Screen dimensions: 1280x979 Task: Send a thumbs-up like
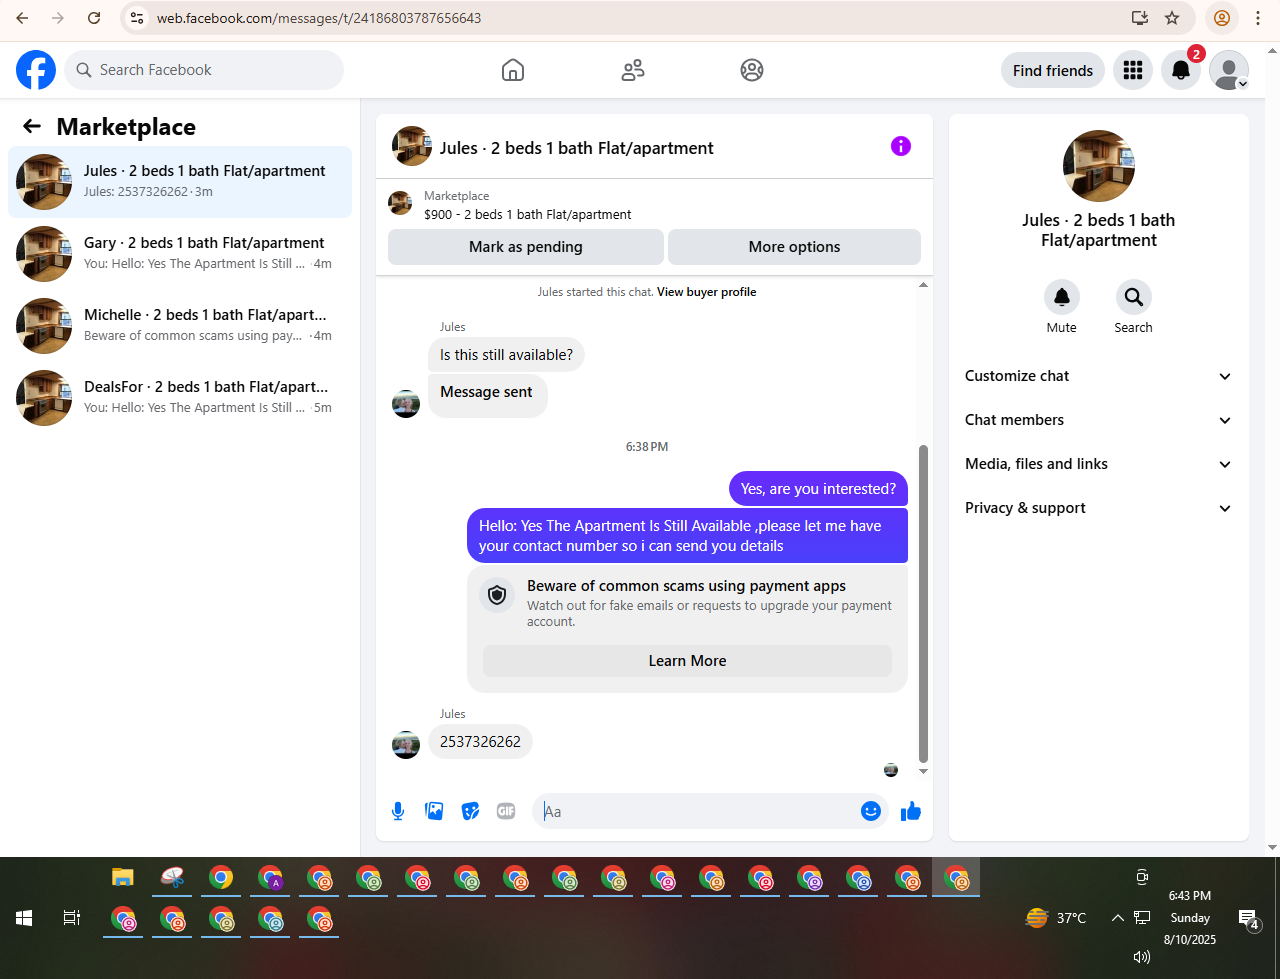(911, 811)
